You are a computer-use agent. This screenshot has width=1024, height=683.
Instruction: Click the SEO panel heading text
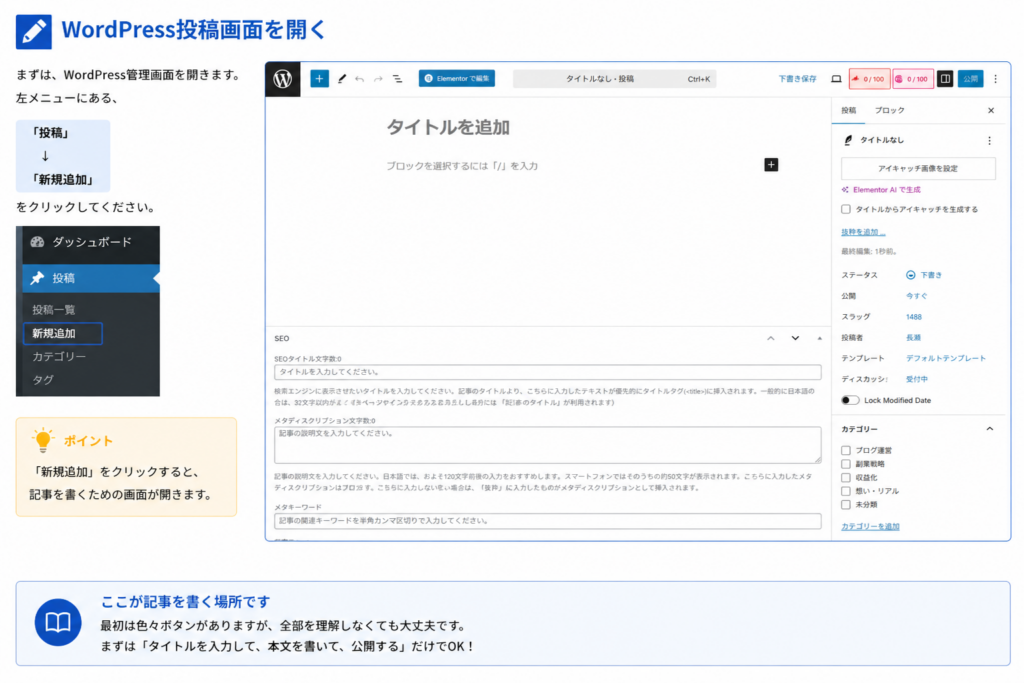click(281, 338)
